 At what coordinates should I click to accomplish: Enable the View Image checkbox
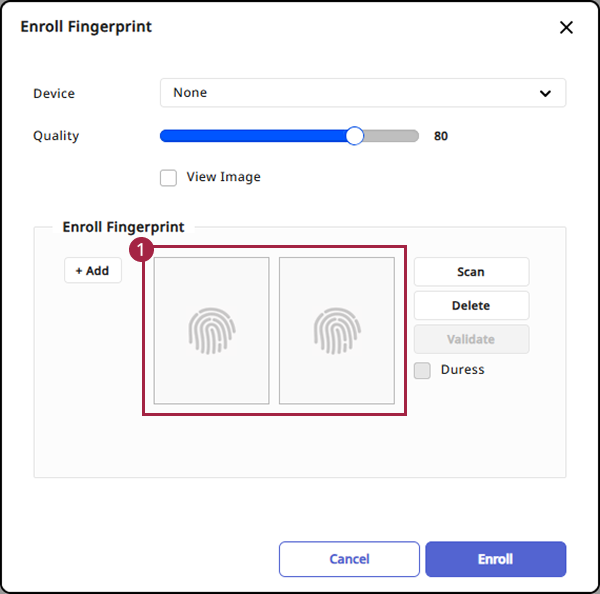pos(169,178)
